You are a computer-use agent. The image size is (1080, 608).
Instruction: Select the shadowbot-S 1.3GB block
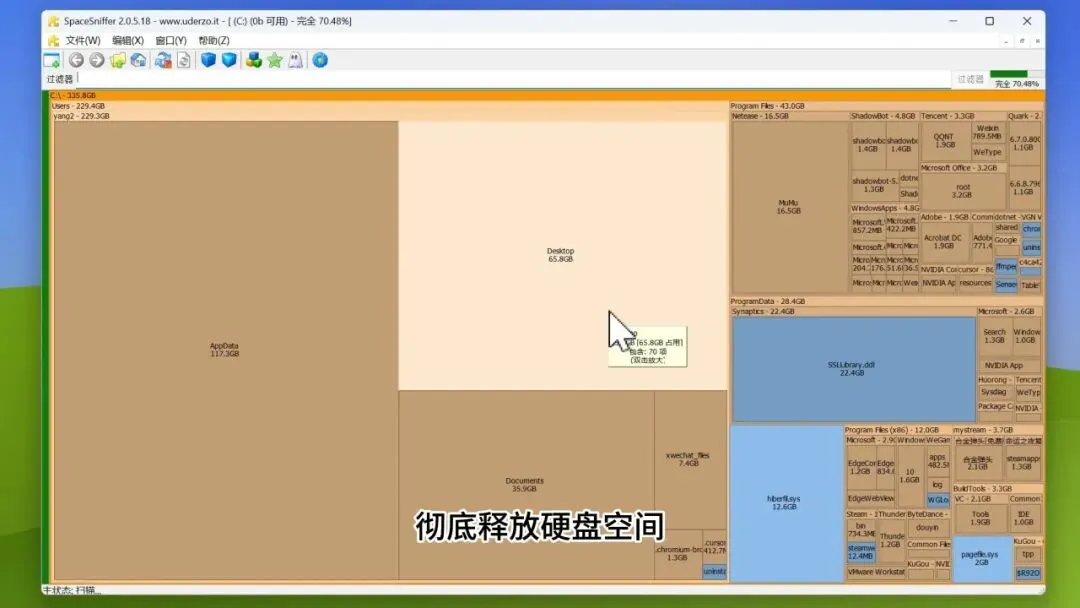[x=874, y=185]
